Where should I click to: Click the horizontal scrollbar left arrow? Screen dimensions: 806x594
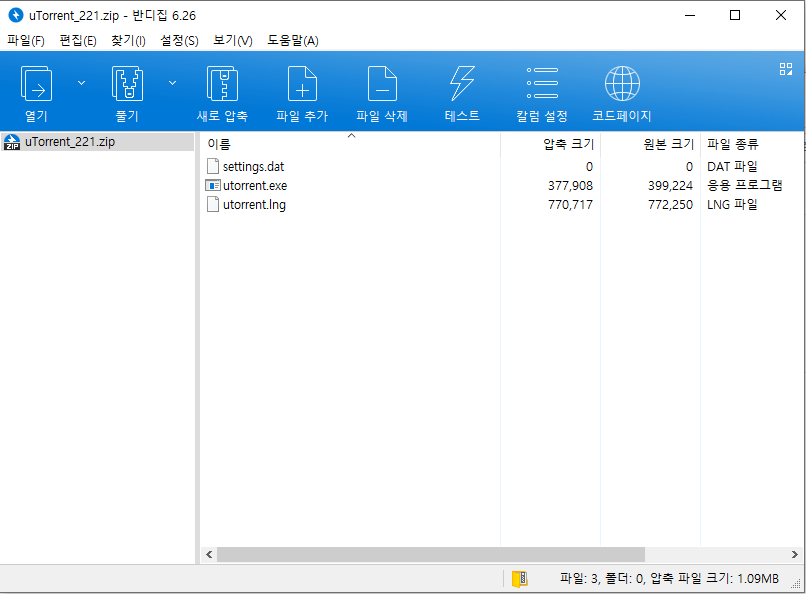point(209,554)
